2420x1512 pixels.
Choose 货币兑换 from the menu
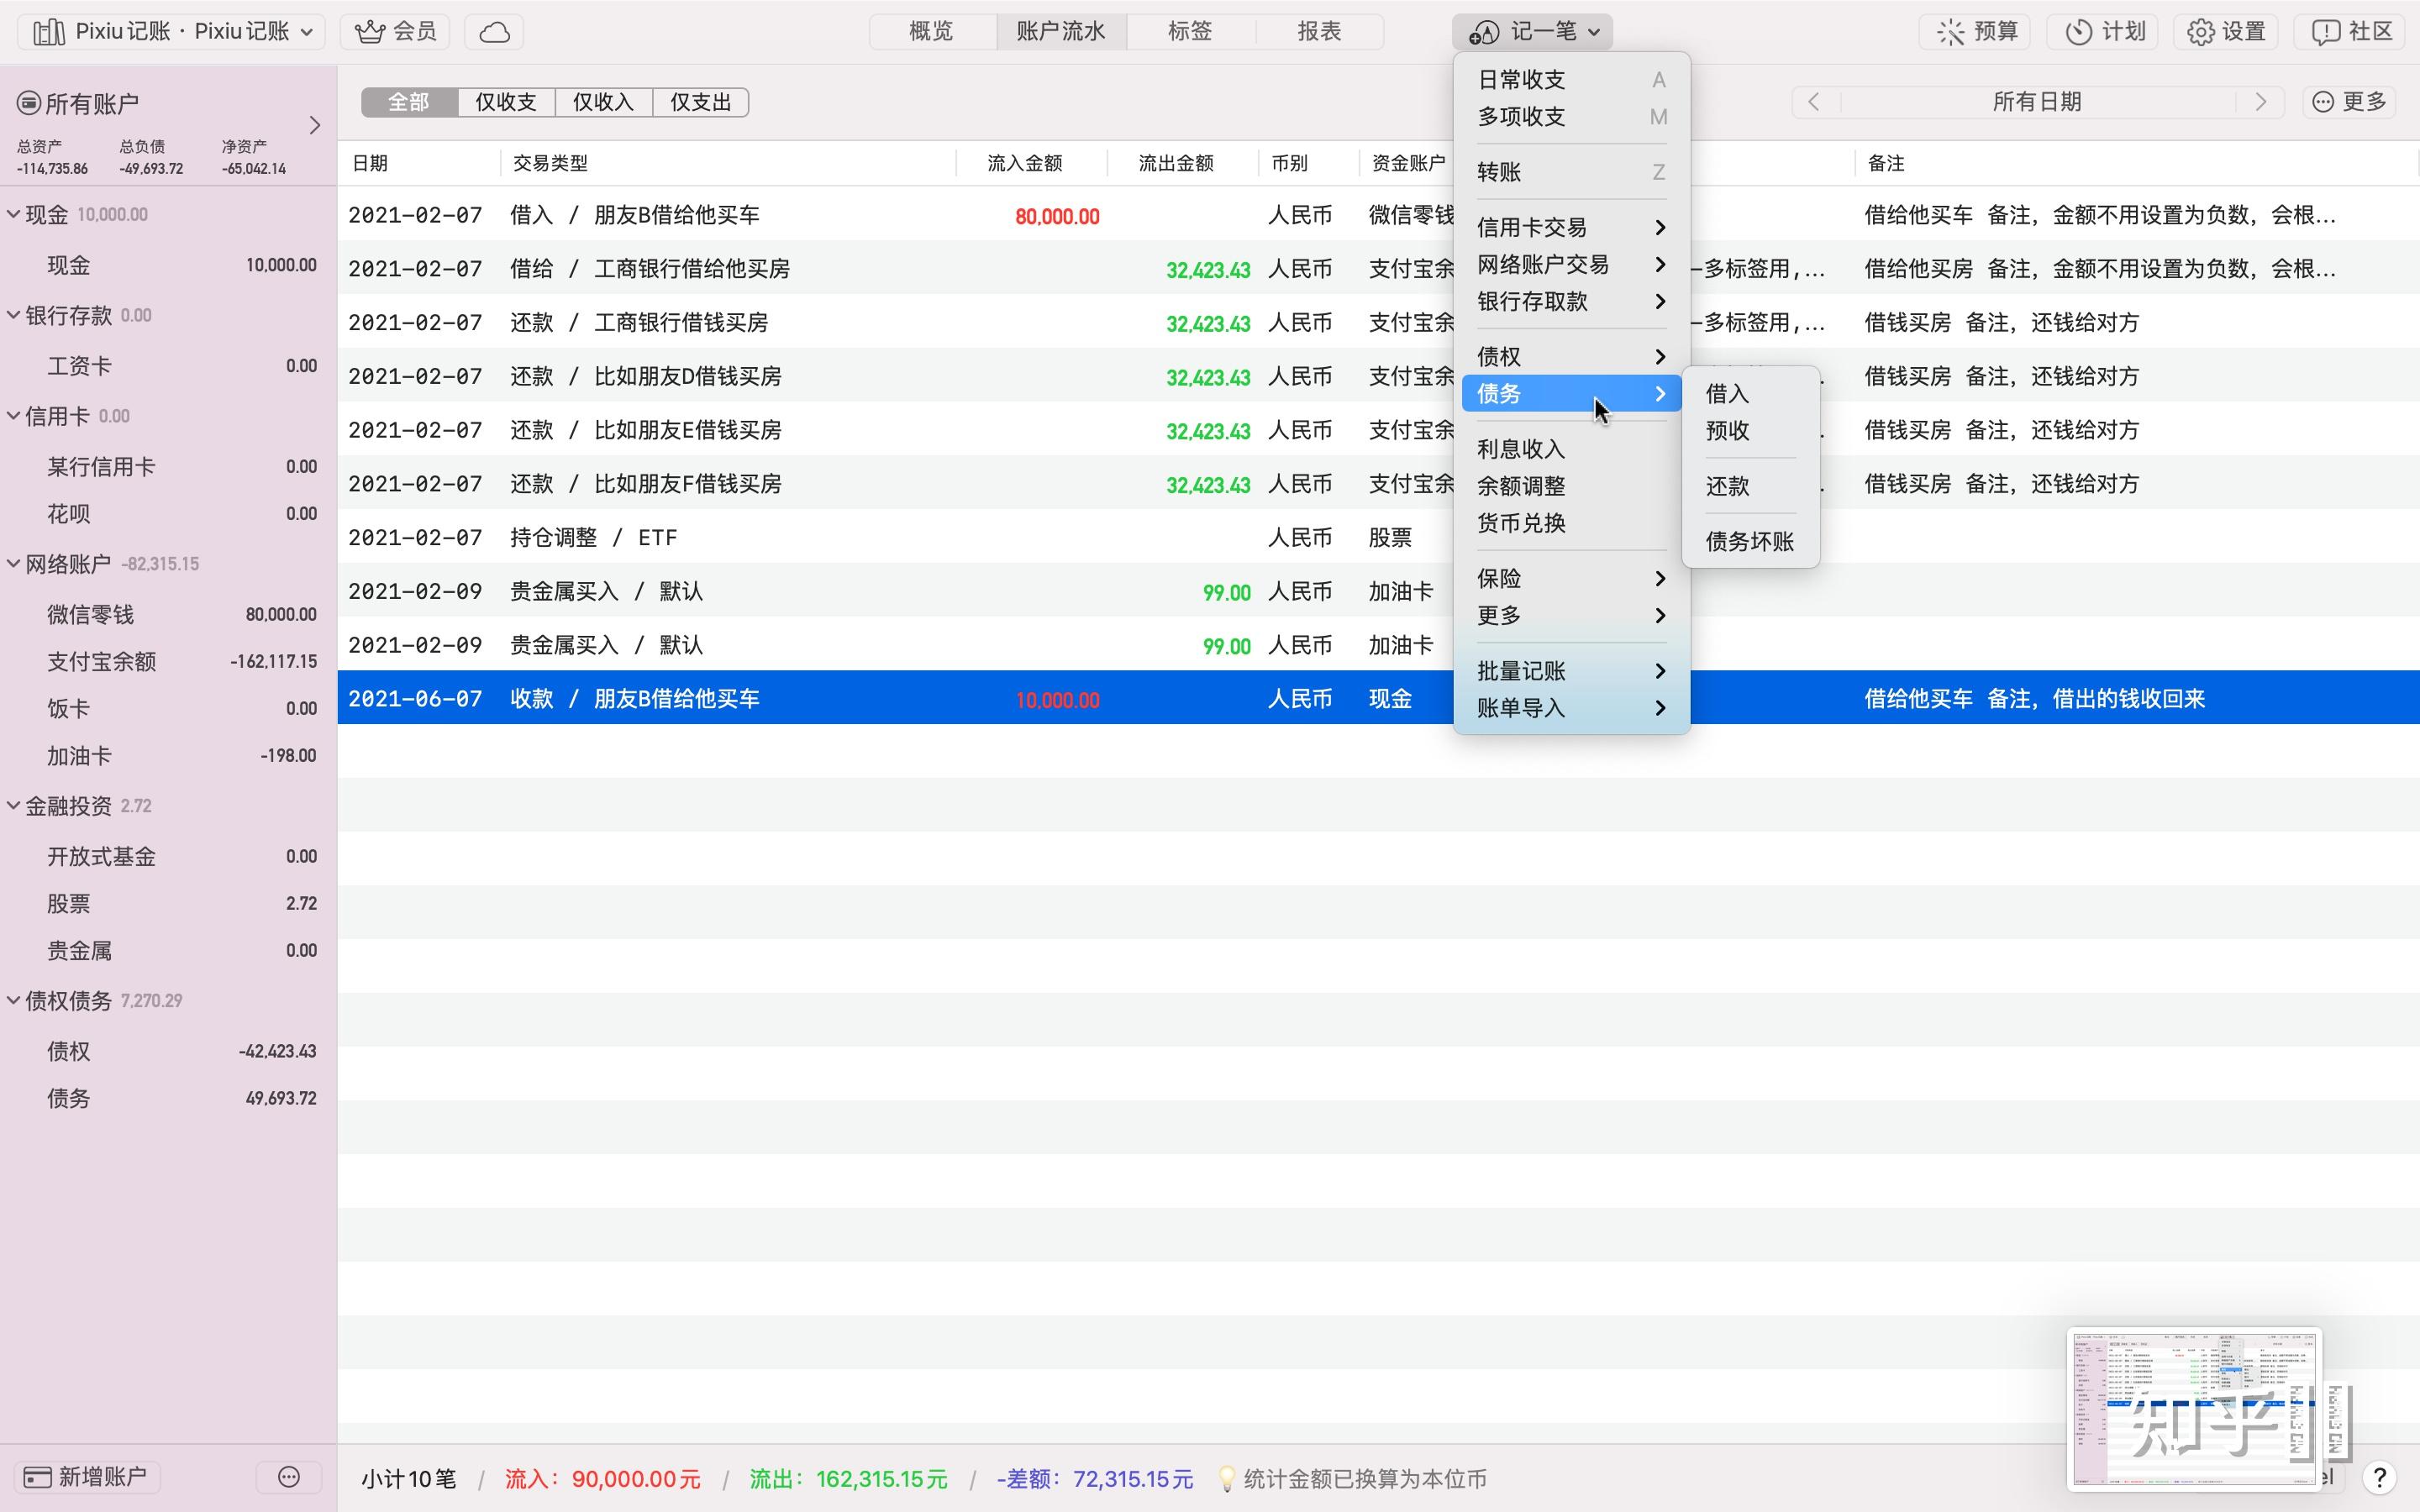tap(1571, 524)
